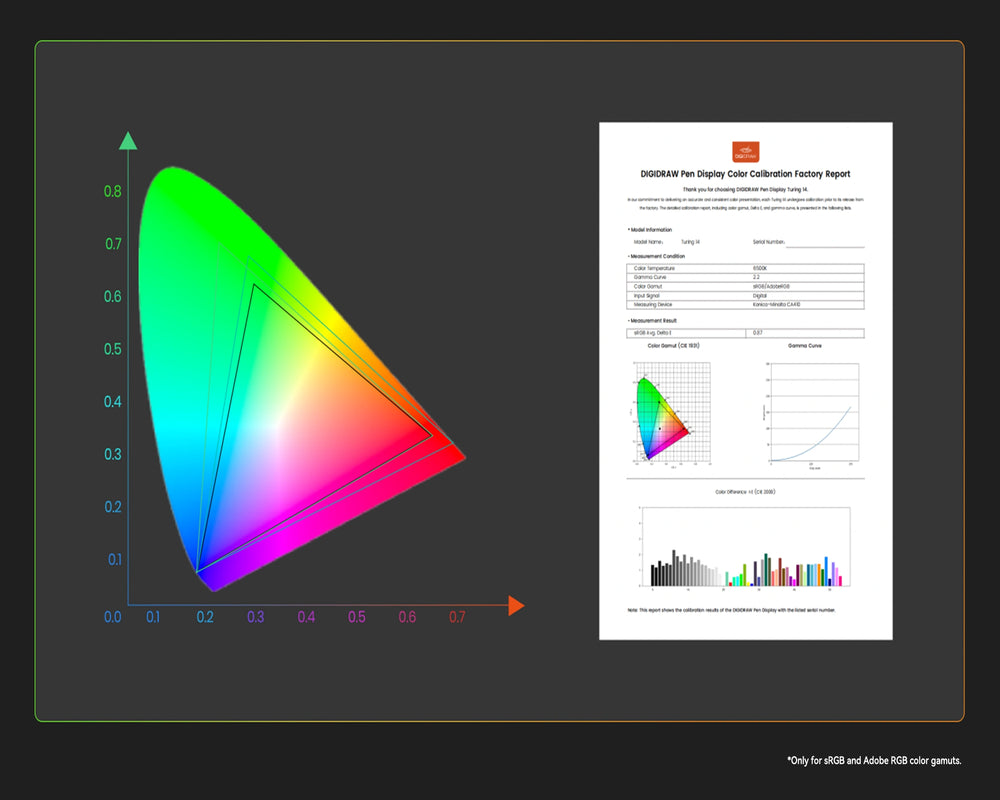This screenshot has height=800, width=1000.
Task: Click "Thank you for choosing DIGIDRAW Pen Display Turing 14" line
Action: coord(745,189)
